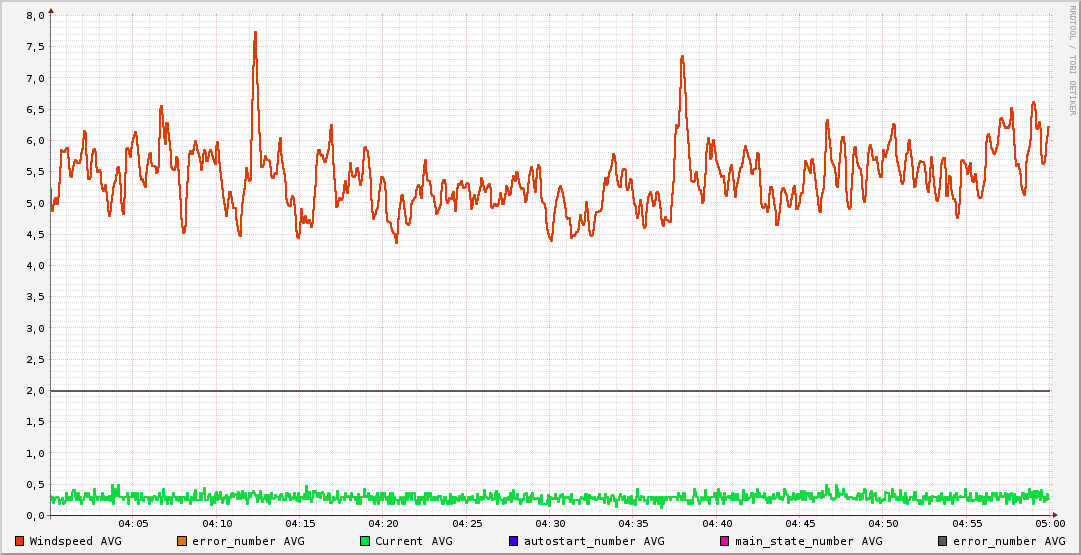1081x555 pixels.
Task: Select the Current AVG legend label
Action: tap(413, 541)
